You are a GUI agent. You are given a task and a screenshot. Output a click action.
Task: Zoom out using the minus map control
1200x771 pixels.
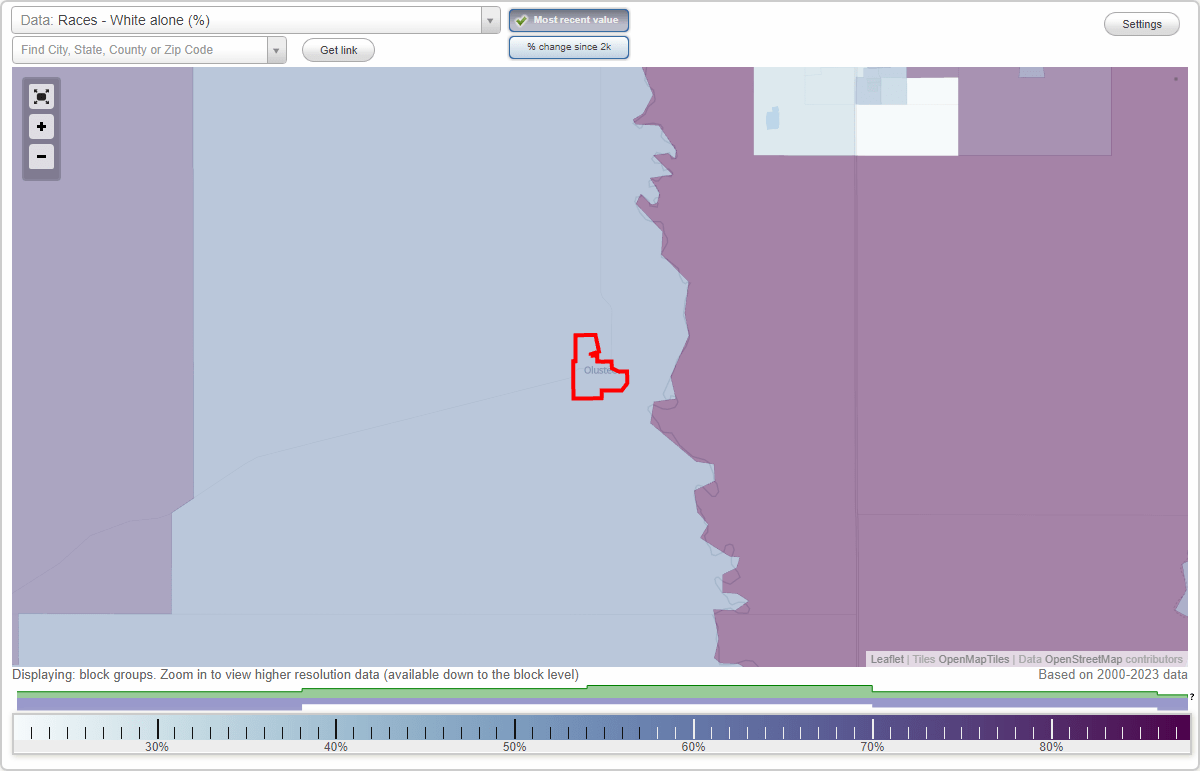[41, 157]
